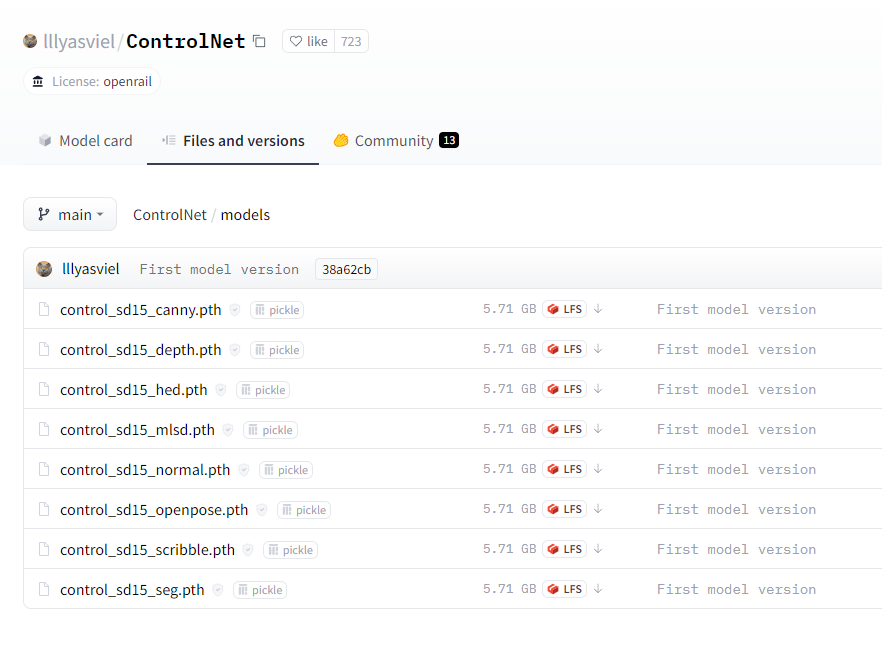This screenshot has width=882, height=657.
Task: Click LFS badge on control_sd15_canny.pth row
Action: 565,309
